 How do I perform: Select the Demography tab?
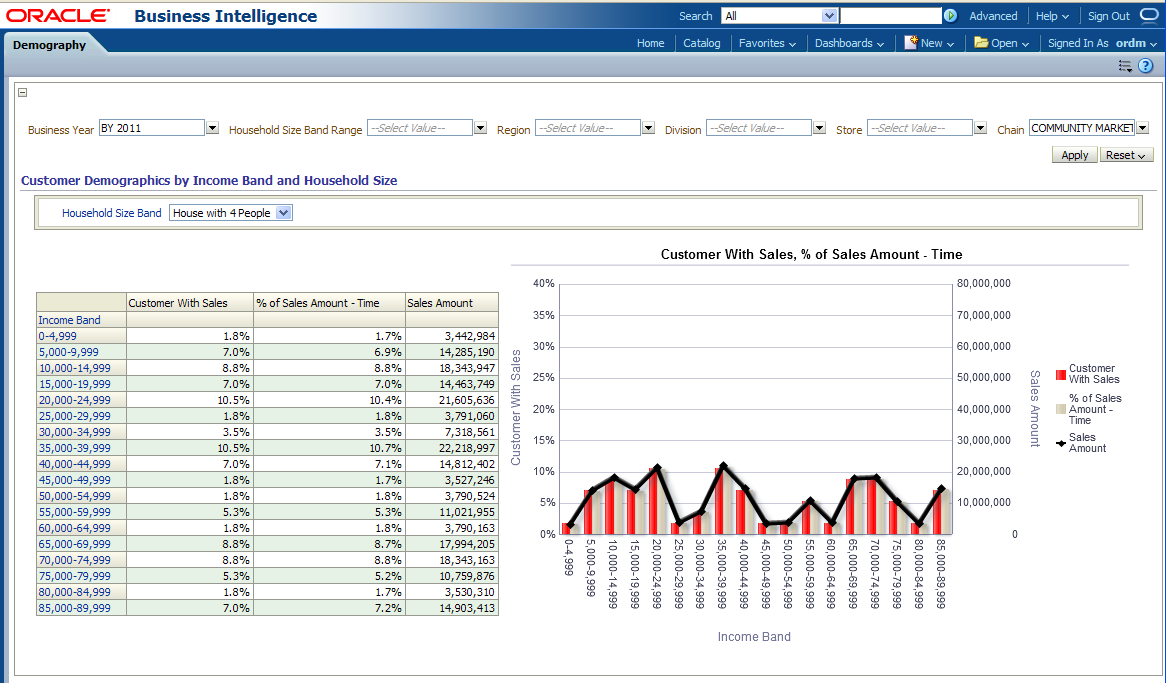click(49, 45)
